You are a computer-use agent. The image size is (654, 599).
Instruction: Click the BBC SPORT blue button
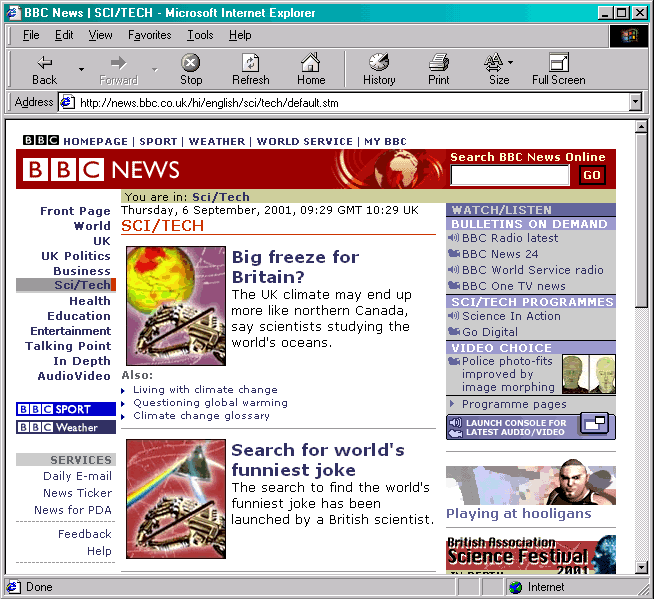click(x=66, y=409)
